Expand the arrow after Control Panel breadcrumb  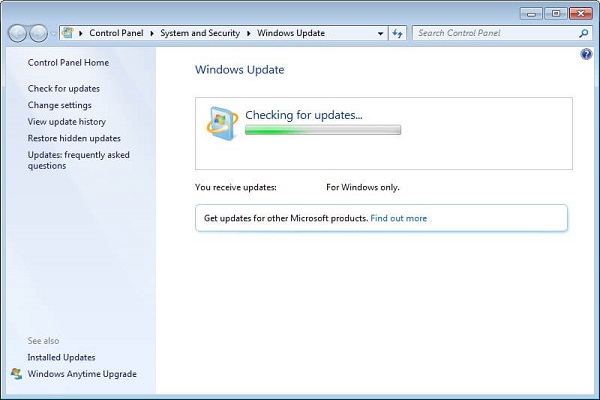point(152,33)
